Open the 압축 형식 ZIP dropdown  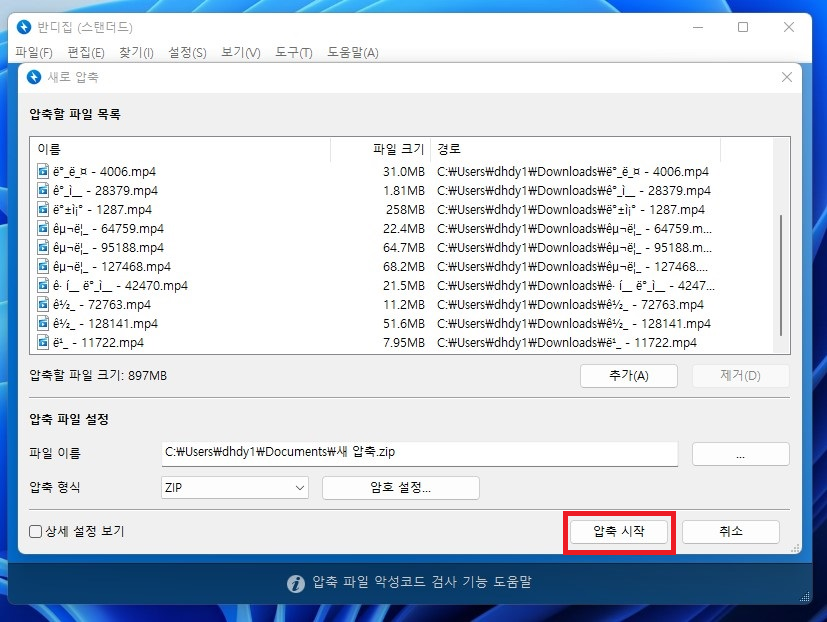pos(235,487)
